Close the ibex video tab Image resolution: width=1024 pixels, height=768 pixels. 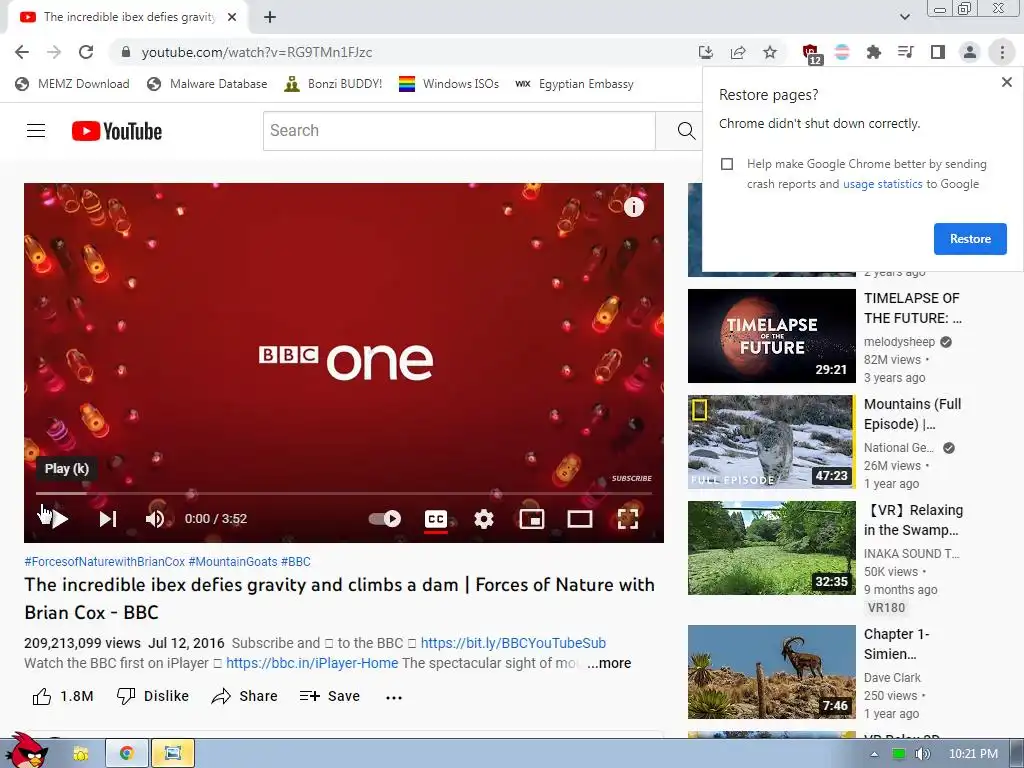[x=232, y=17]
